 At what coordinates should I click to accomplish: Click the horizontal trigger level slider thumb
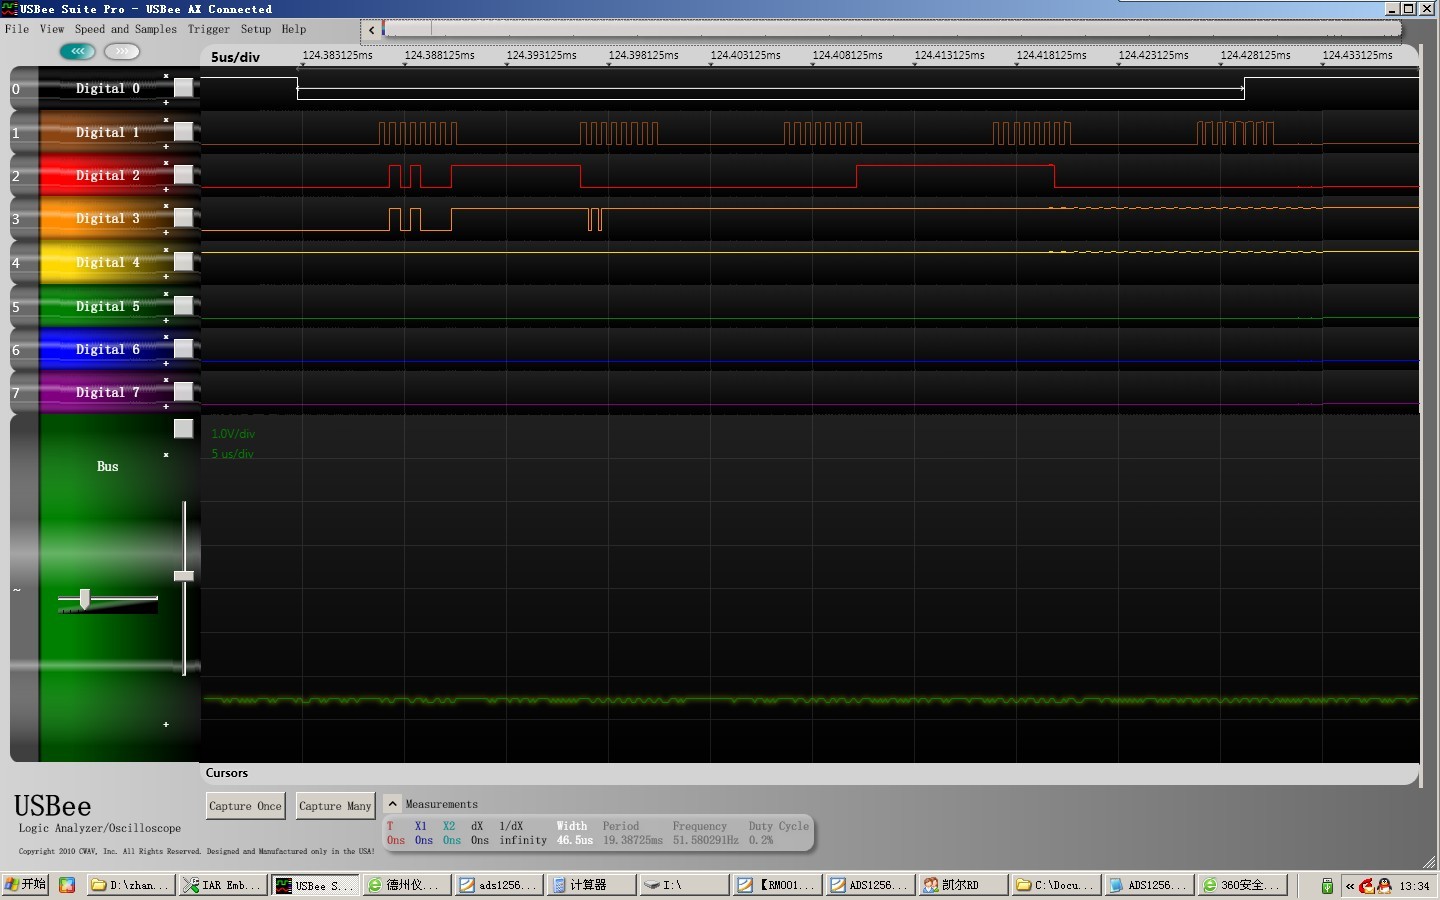tap(85, 599)
